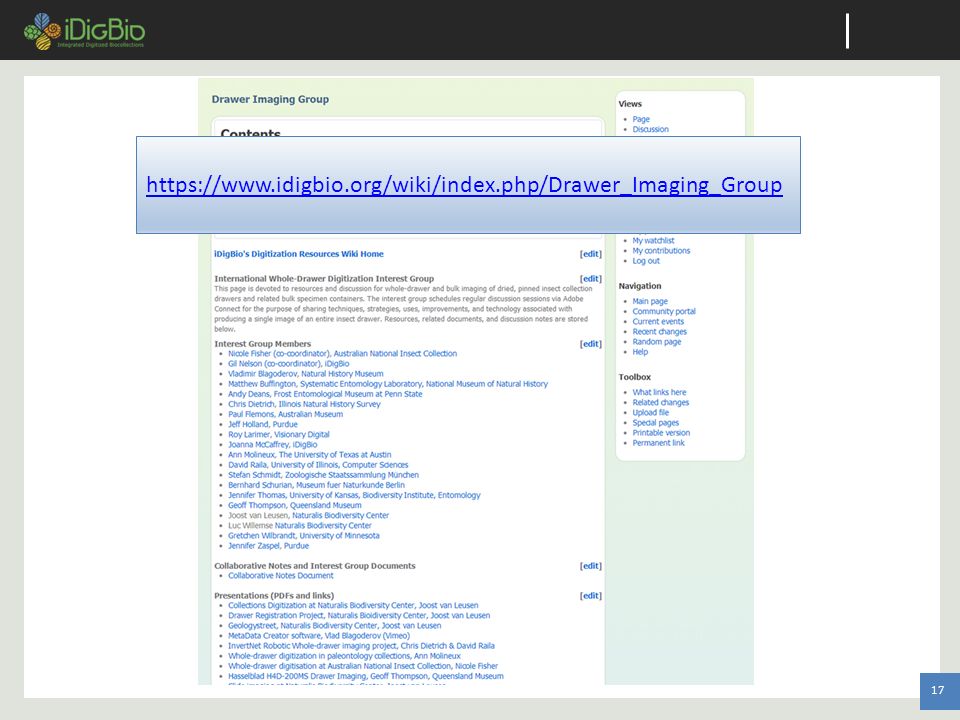The height and width of the screenshot is (720, 960).
Task: Open Related changes in Toolbox
Action: [661, 403]
